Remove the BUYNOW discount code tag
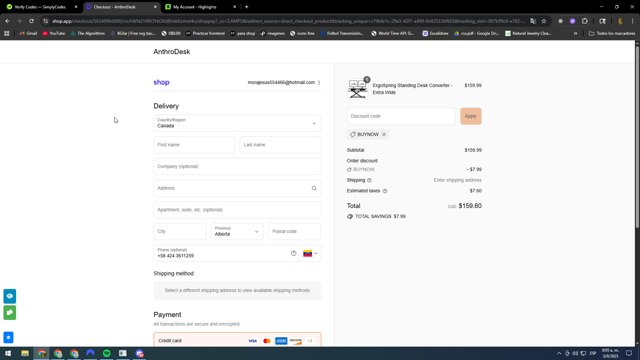This screenshot has height=360, width=640. point(384,134)
